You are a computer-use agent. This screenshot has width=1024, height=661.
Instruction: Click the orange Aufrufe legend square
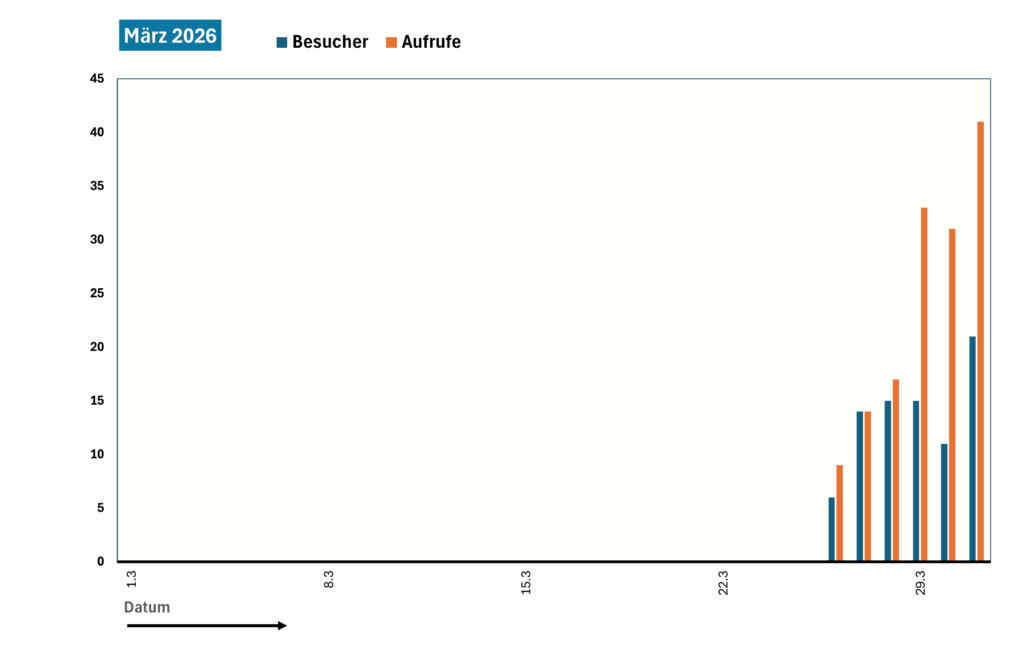tap(392, 42)
